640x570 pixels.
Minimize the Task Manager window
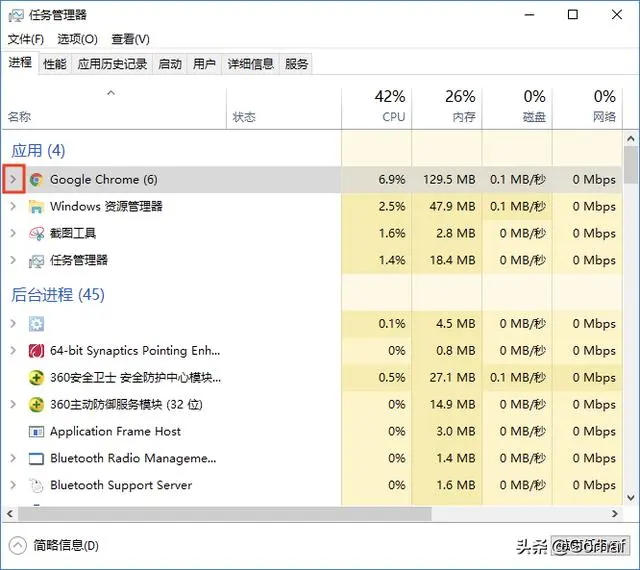[x=529, y=15]
